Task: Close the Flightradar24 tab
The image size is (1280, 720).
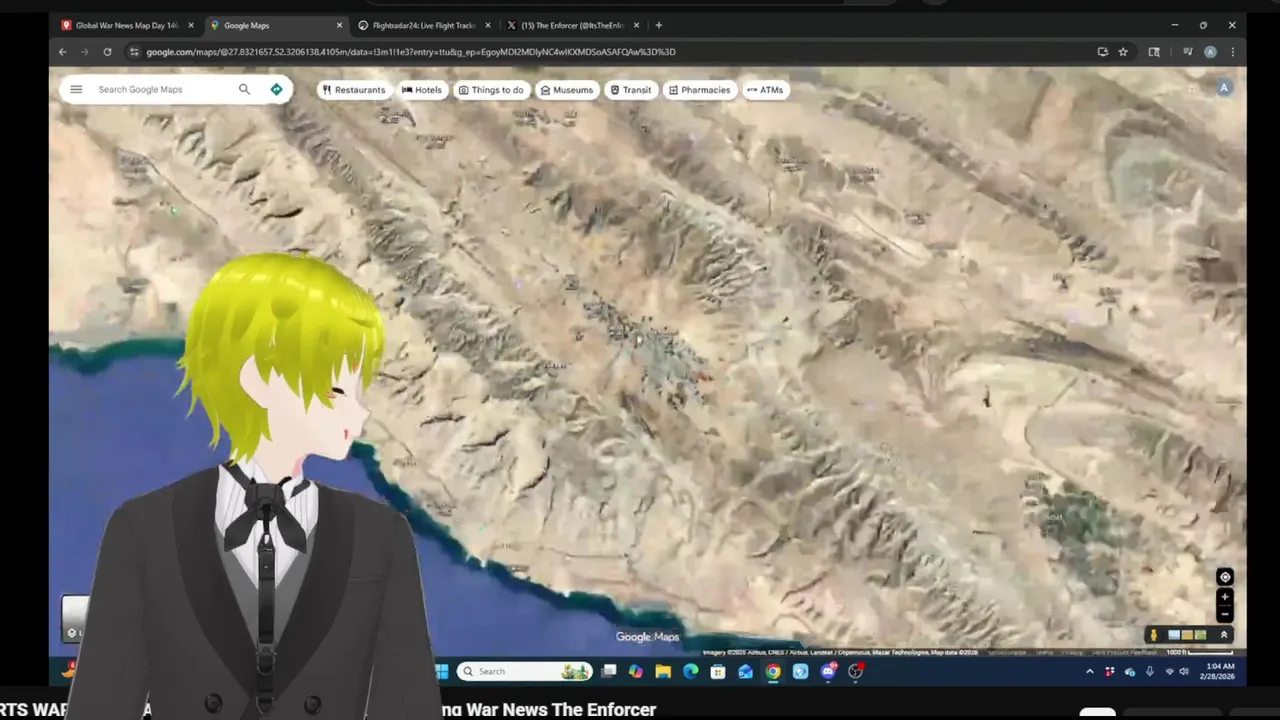Action: coord(488,25)
